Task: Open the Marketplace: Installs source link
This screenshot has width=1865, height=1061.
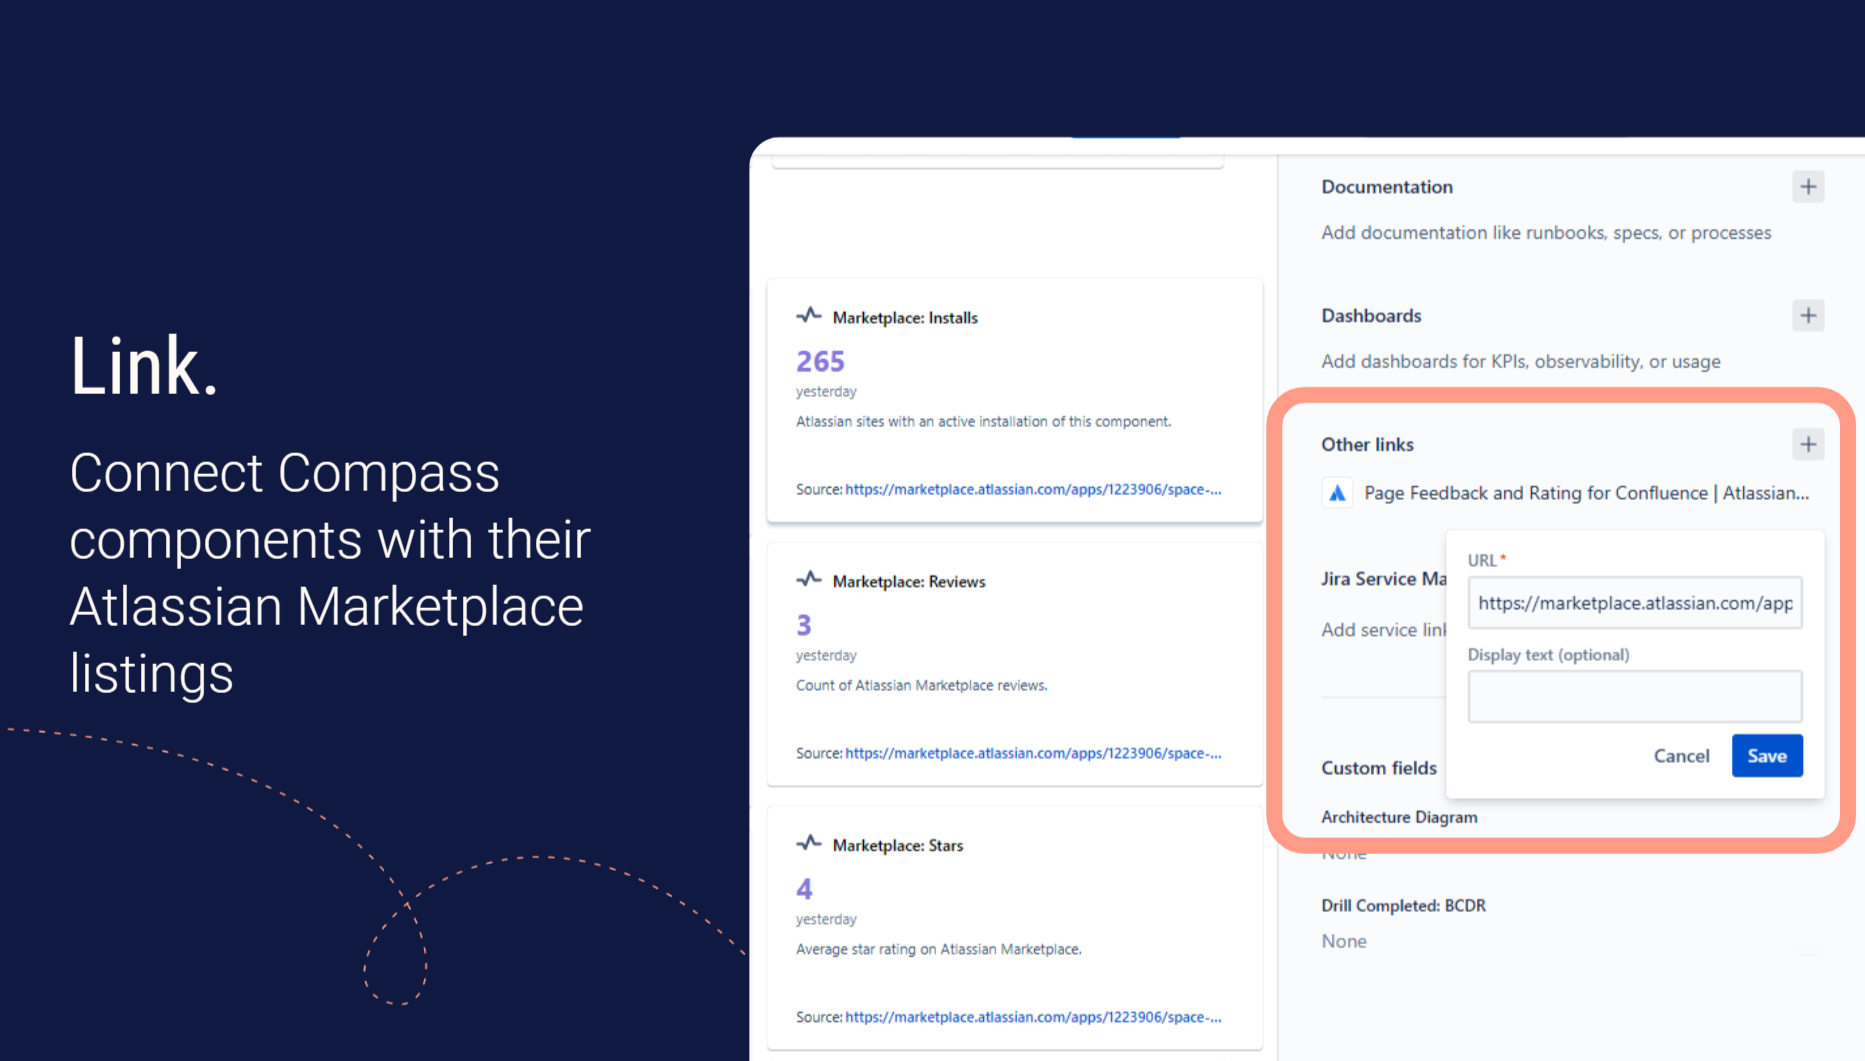Action: pyautogui.click(x=1033, y=489)
